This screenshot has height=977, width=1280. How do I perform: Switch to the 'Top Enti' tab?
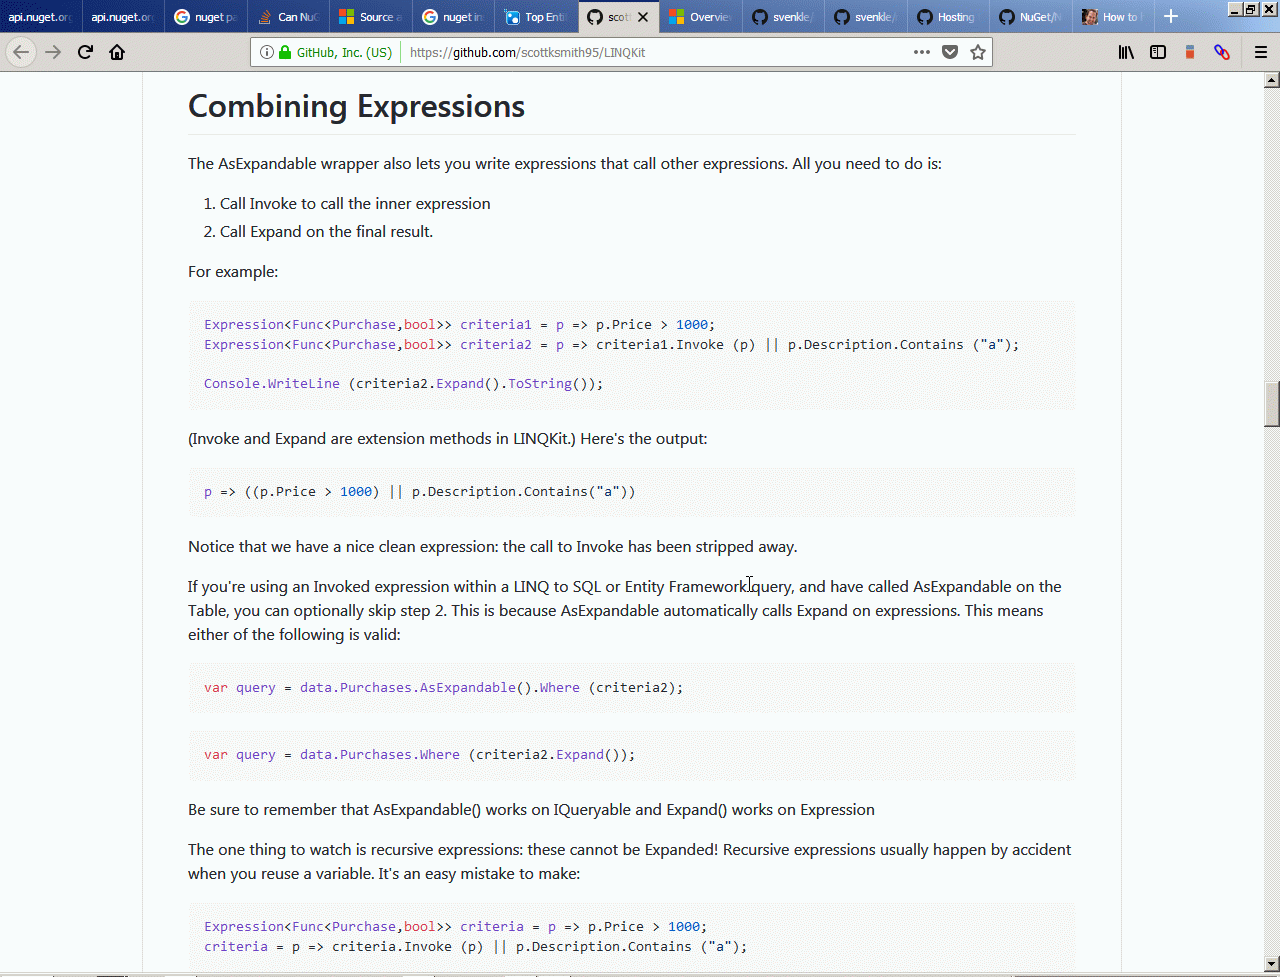[537, 17]
